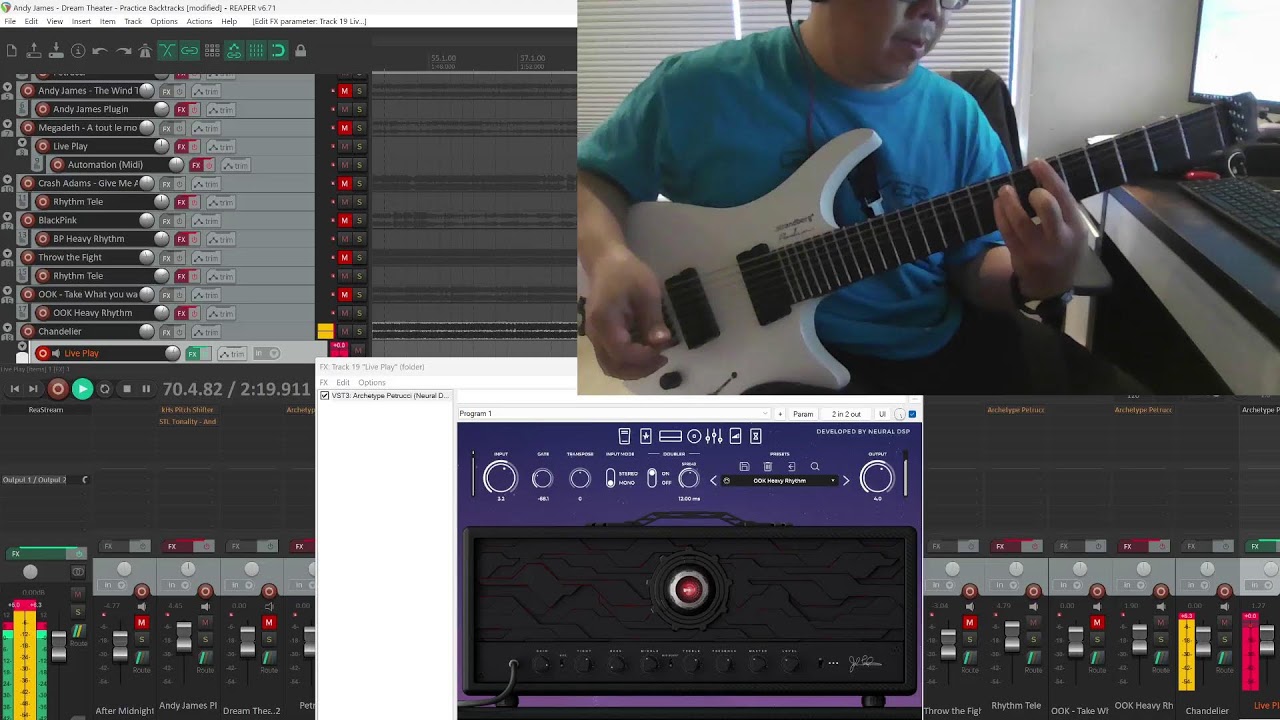Click the Live Play track volume knob
The image size is (1280, 720).
172,353
